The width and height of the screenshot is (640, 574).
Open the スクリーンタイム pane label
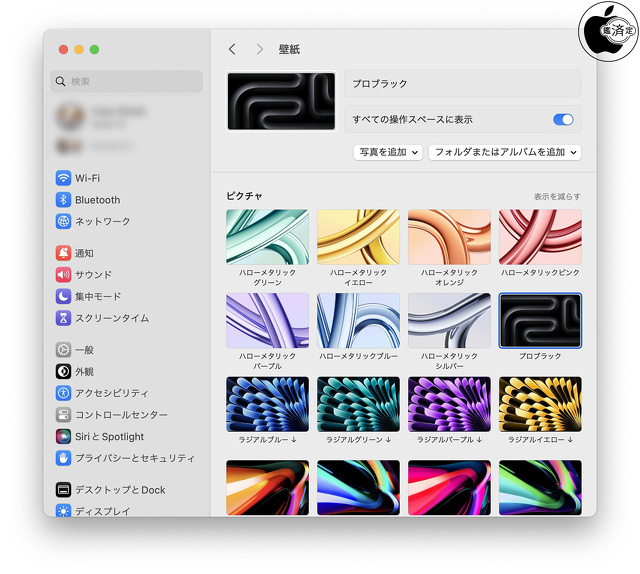coord(112,318)
